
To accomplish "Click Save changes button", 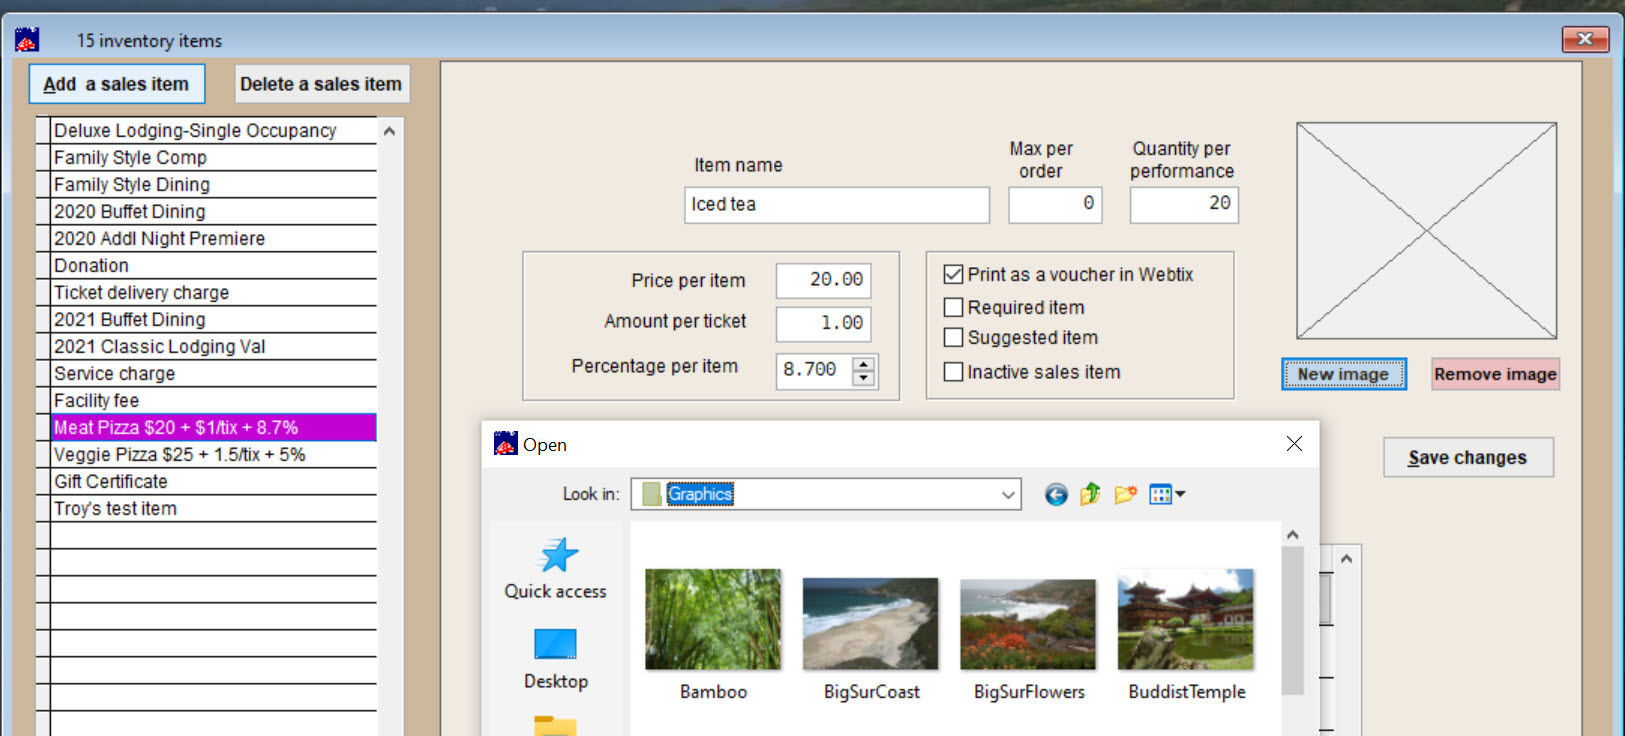I will [1468, 457].
